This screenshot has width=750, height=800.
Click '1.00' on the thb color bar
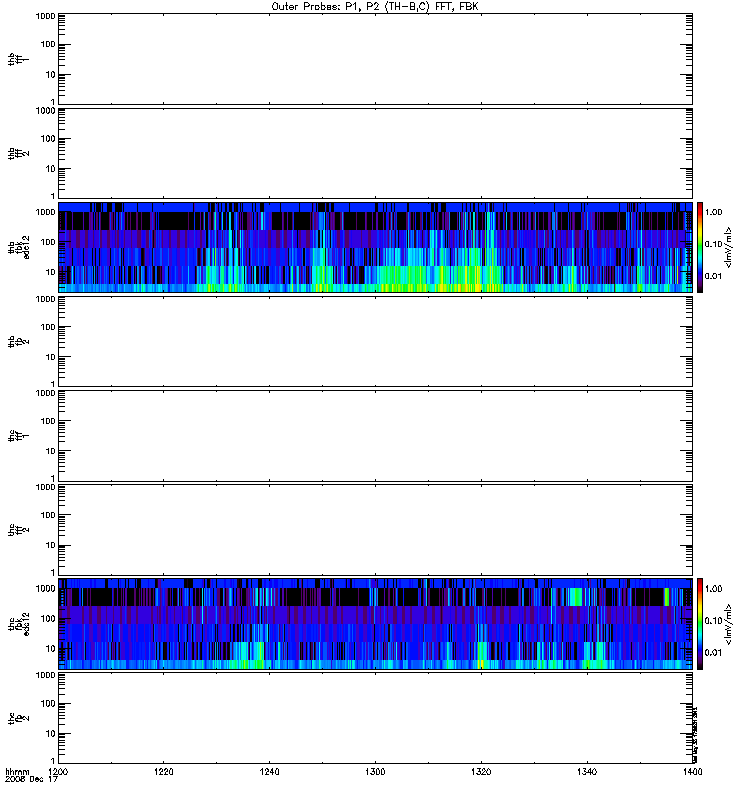(713, 212)
